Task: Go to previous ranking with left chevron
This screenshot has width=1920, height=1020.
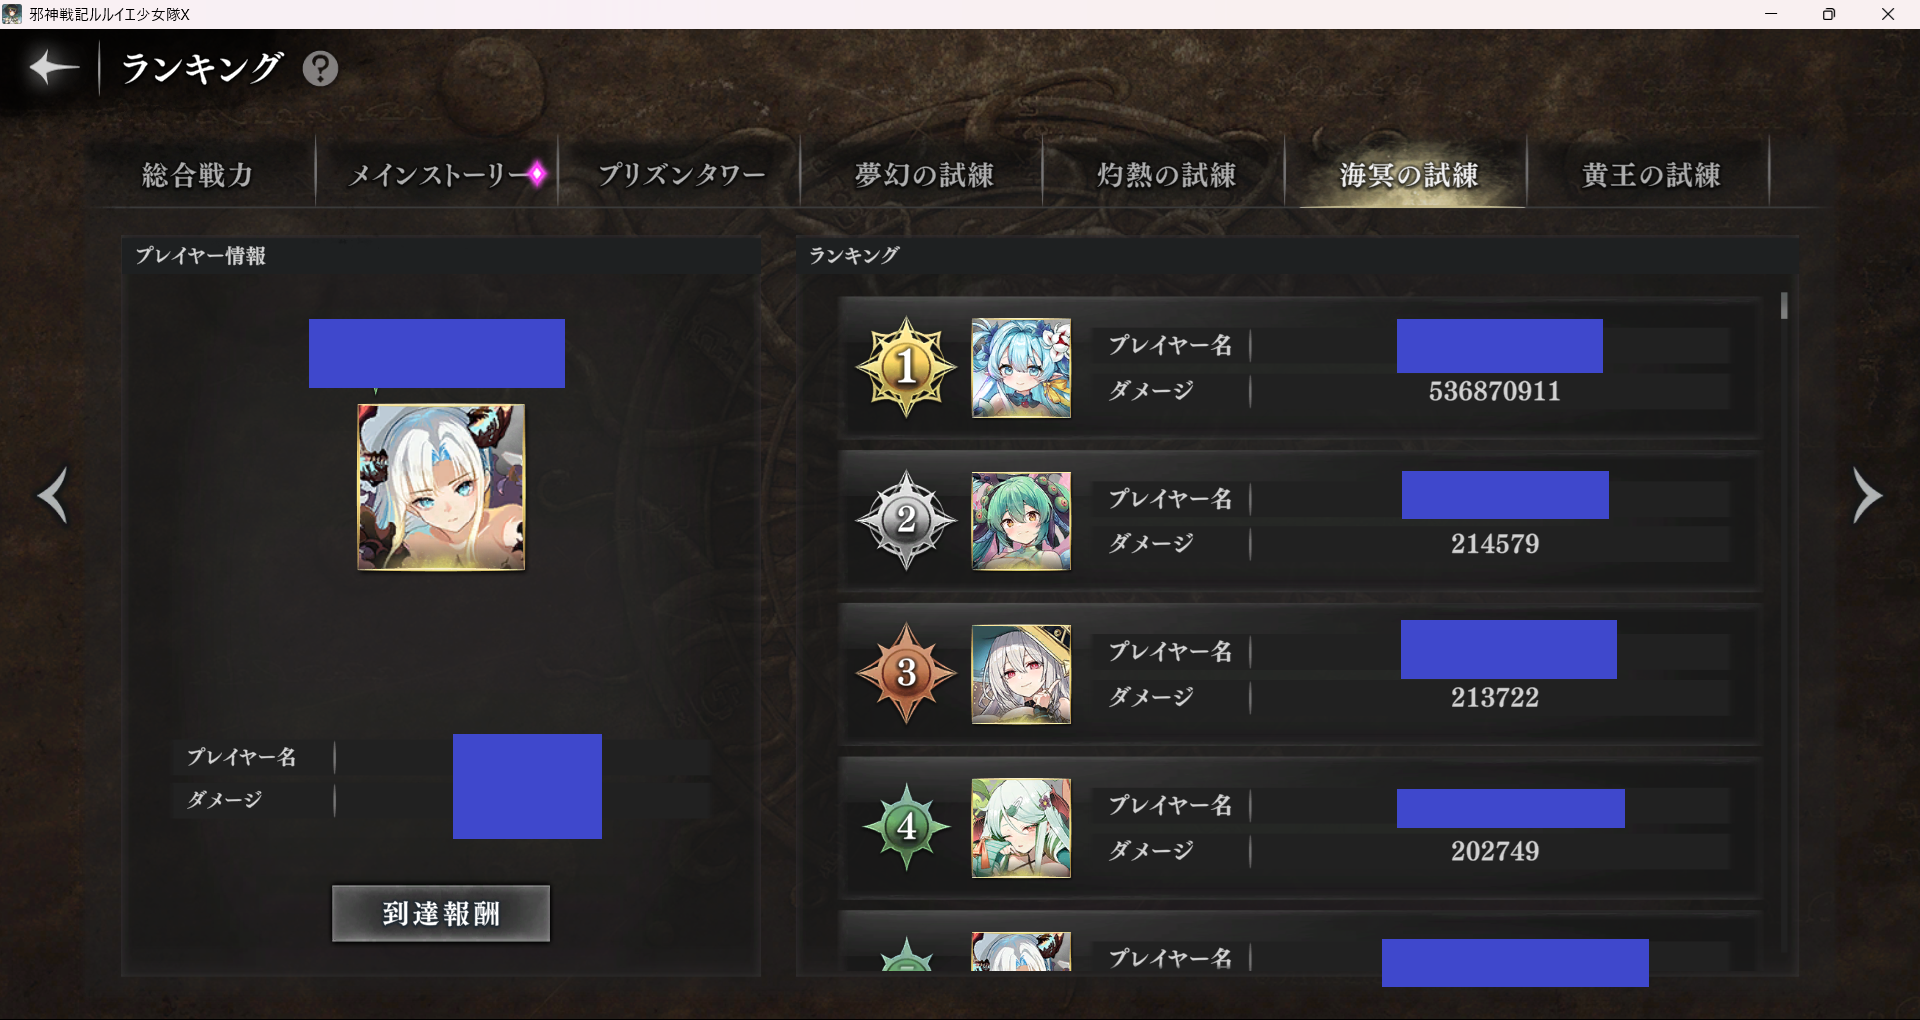Action: pyautogui.click(x=53, y=495)
